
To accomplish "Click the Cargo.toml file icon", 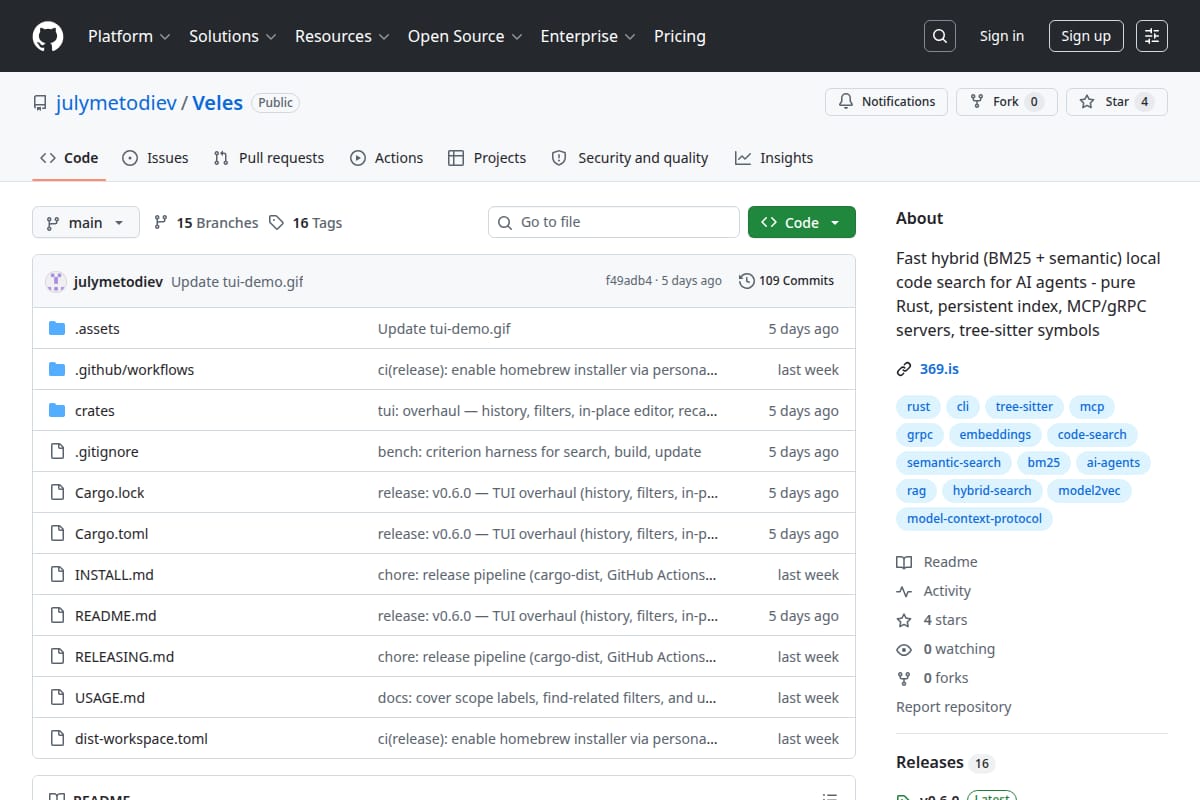I will coord(57,534).
